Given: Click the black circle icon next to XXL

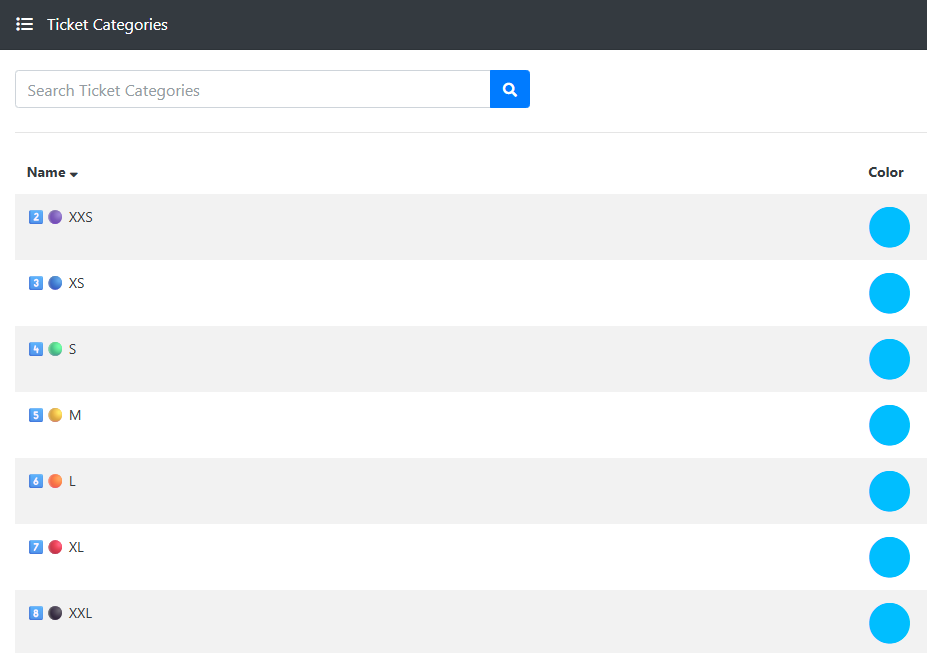Looking at the screenshot, I should tap(55, 613).
